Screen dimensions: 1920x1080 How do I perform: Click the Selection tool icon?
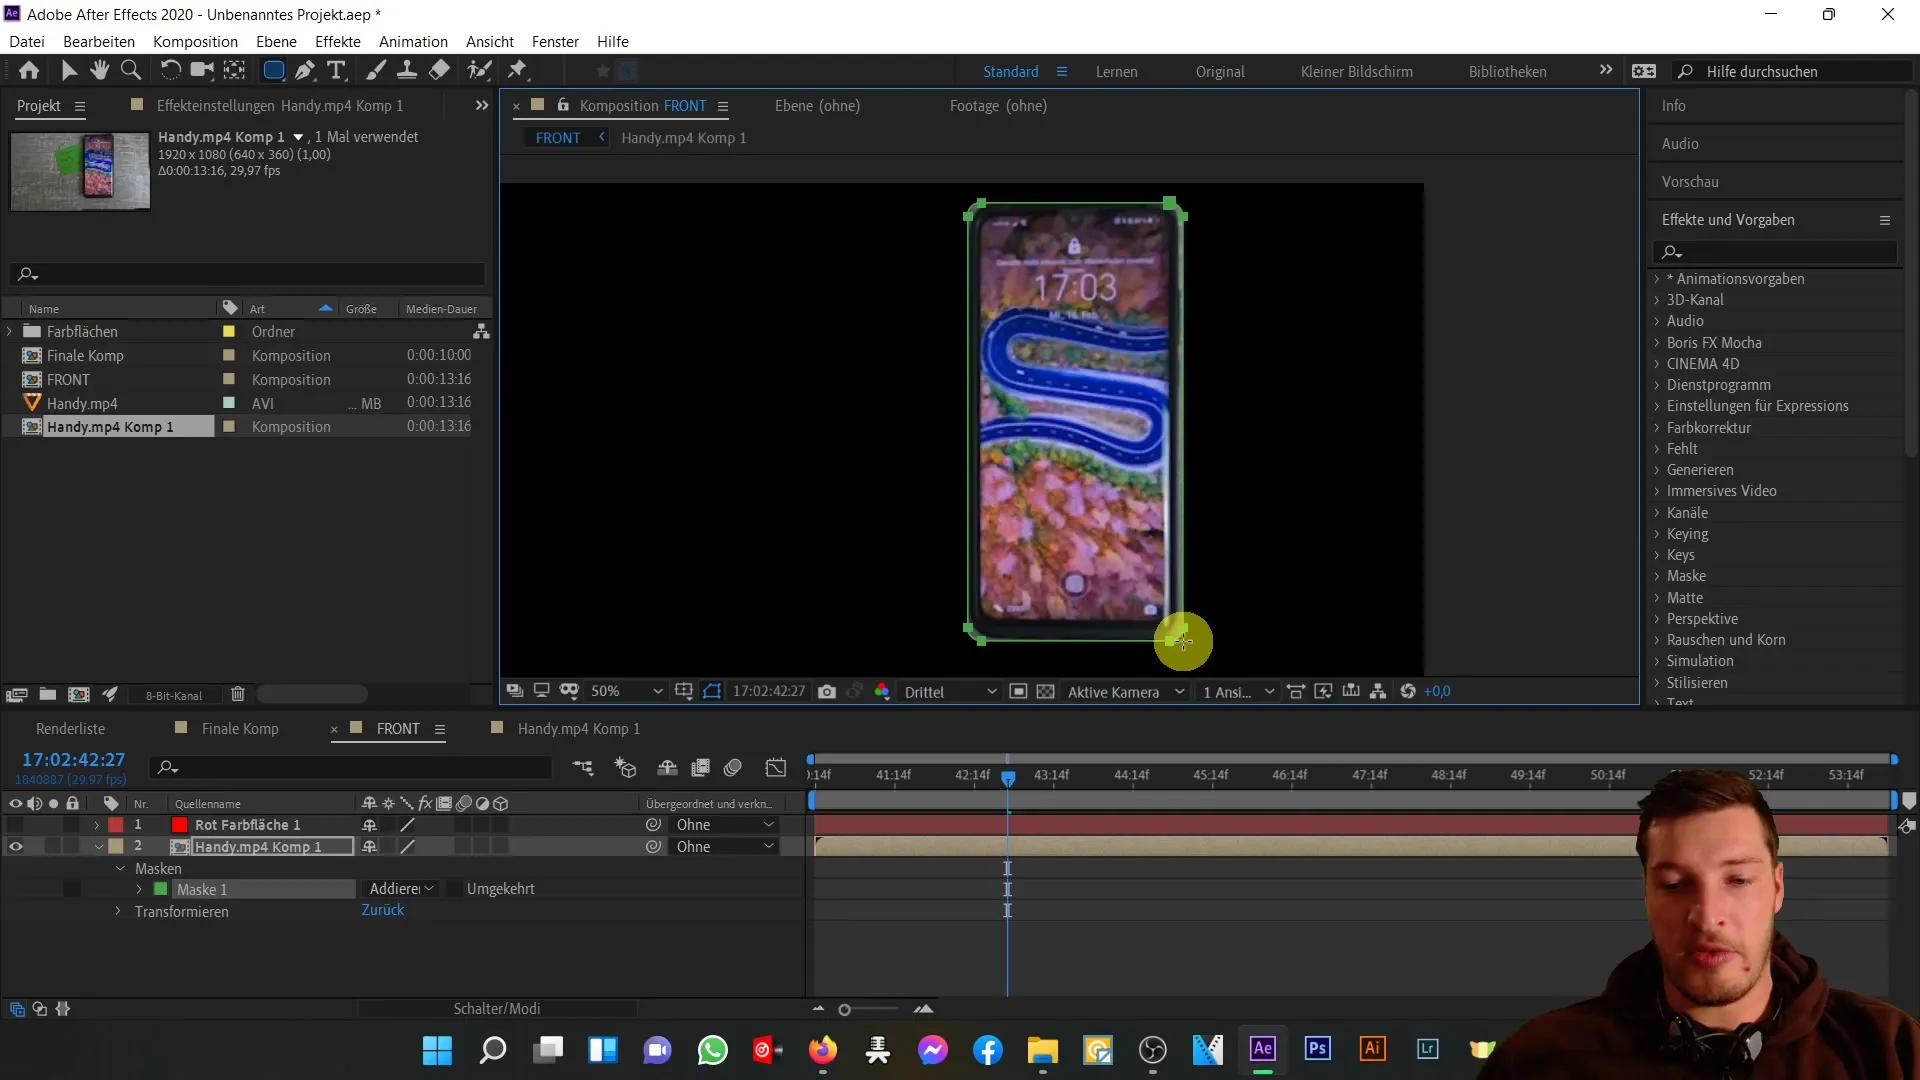(x=71, y=71)
